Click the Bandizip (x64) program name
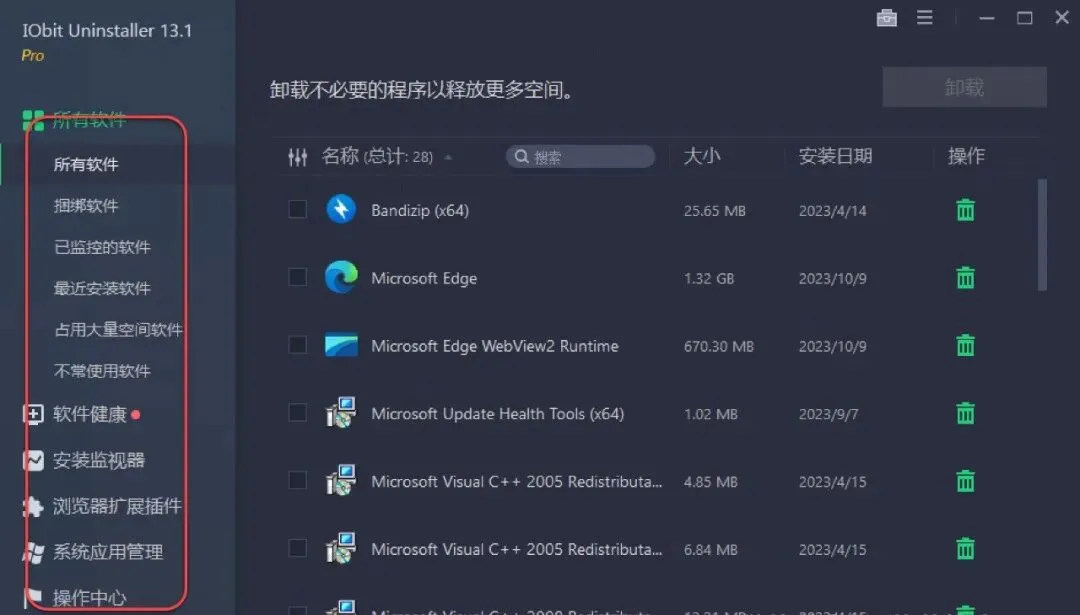The height and width of the screenshot is (615, 1080). tap(420, 210)
